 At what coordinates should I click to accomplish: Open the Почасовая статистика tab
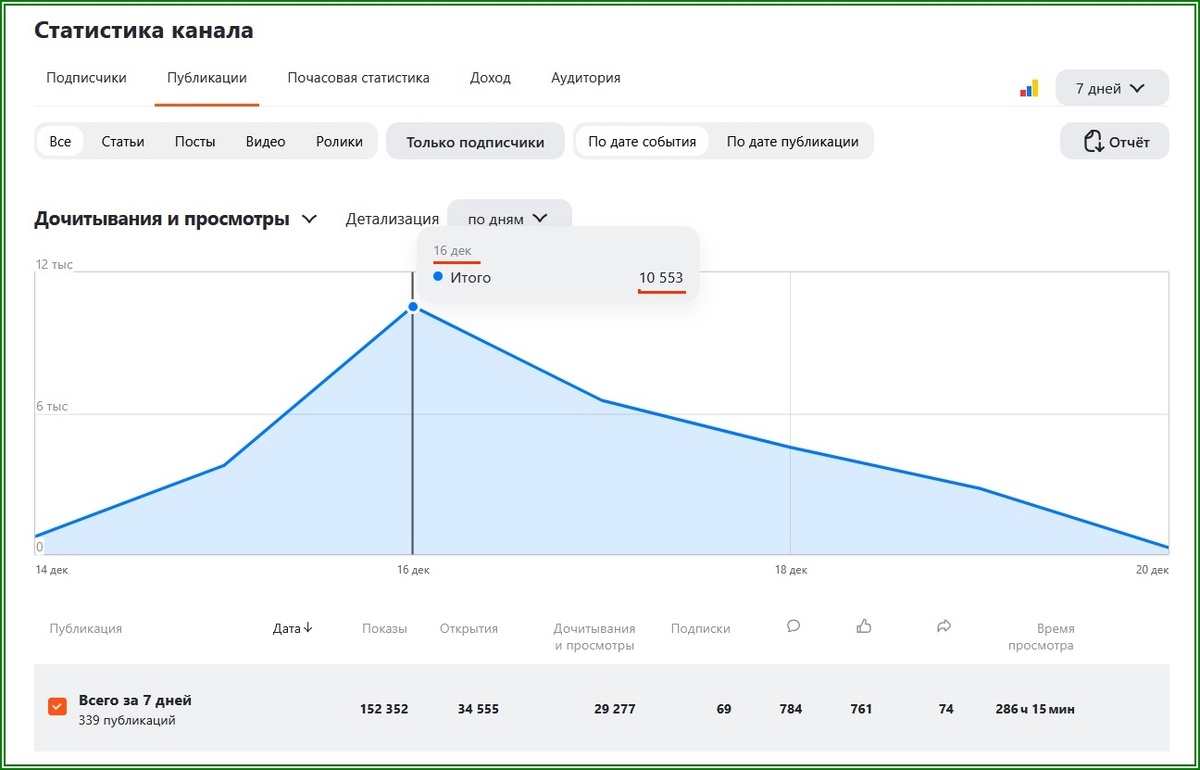pos(358,77)
